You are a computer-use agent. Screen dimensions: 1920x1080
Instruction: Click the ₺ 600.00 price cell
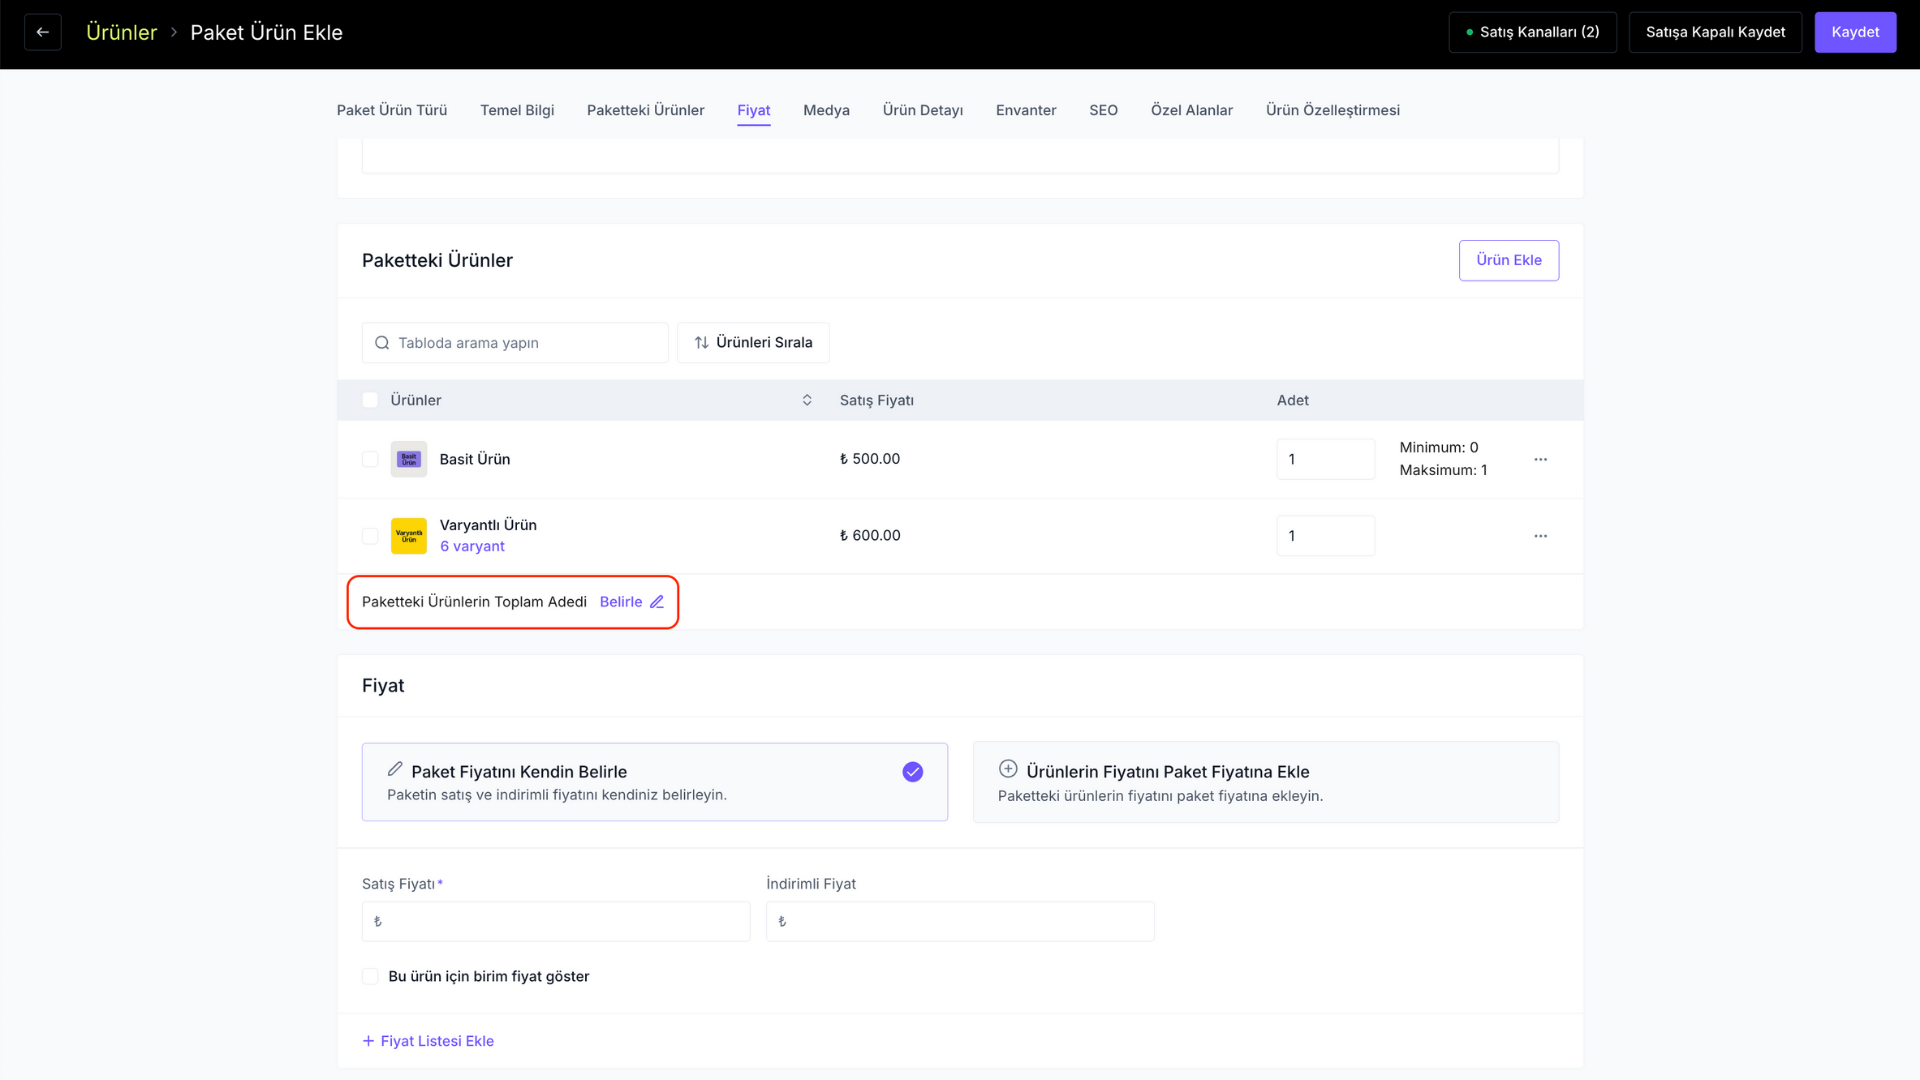(870, 536)
